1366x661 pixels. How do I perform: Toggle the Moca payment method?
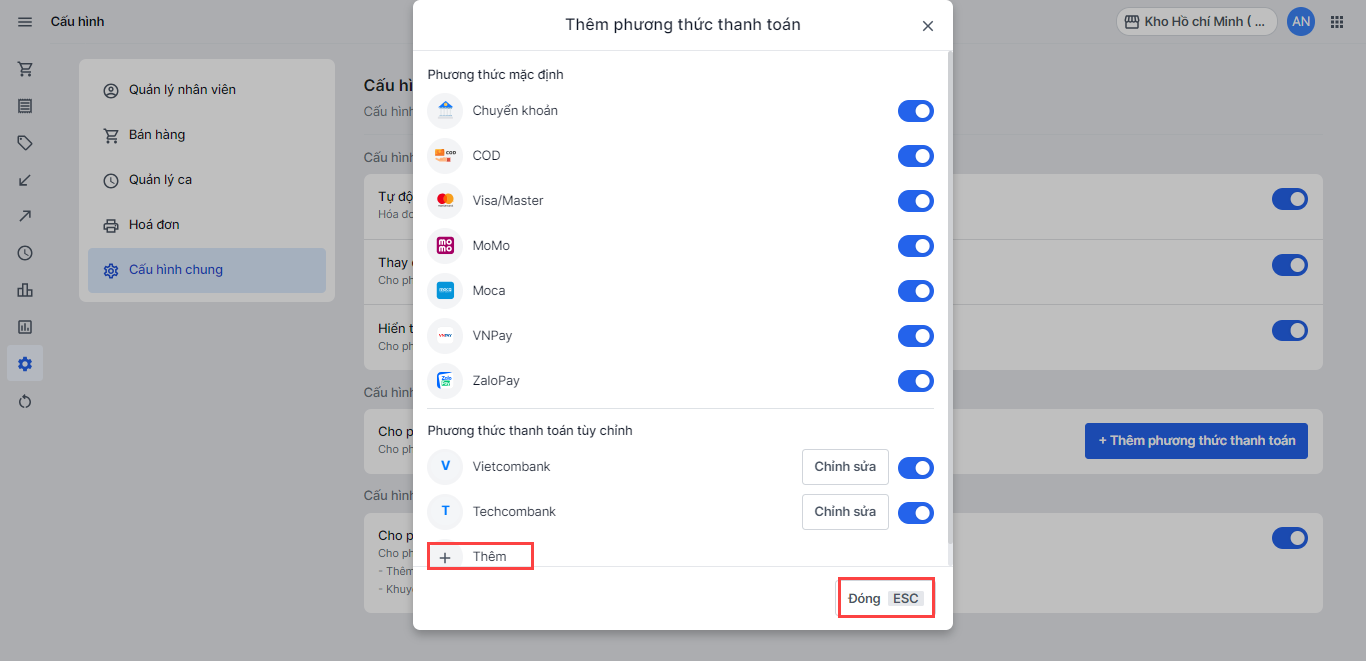915,291
